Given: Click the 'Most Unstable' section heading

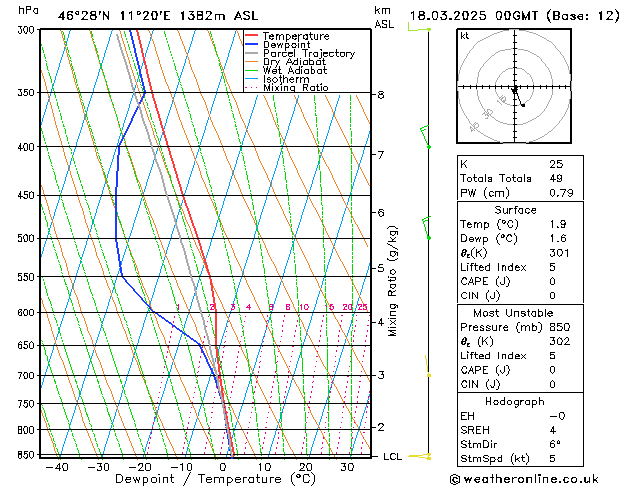Looking at the screenshot, I should tap(513, 313).
